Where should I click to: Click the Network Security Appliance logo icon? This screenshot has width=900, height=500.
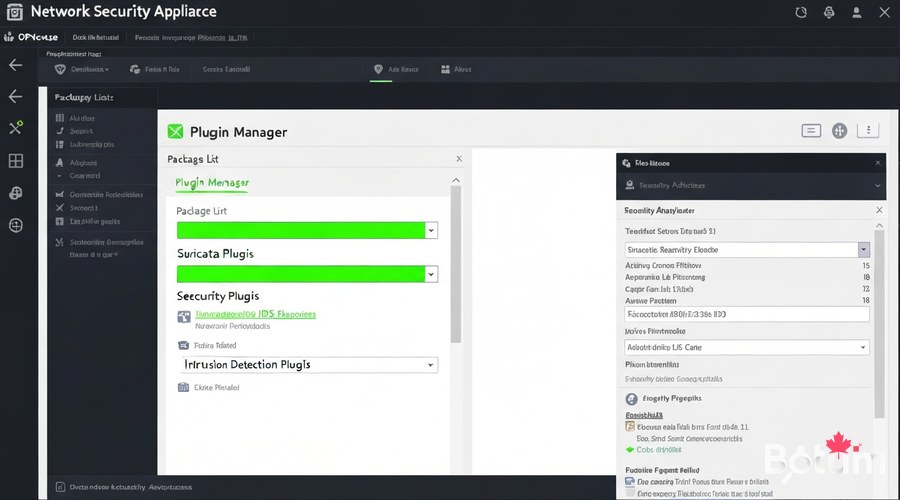click(14, 12)
